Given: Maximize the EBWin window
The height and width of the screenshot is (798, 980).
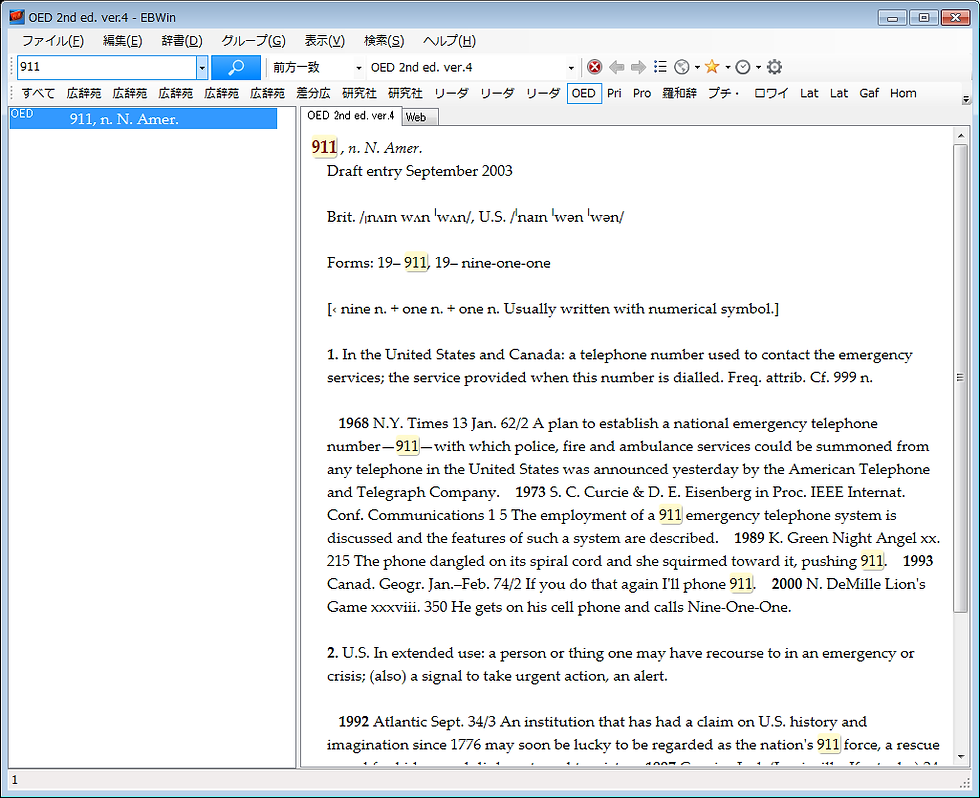Looking at the screenshot, I should coord(924,17).
